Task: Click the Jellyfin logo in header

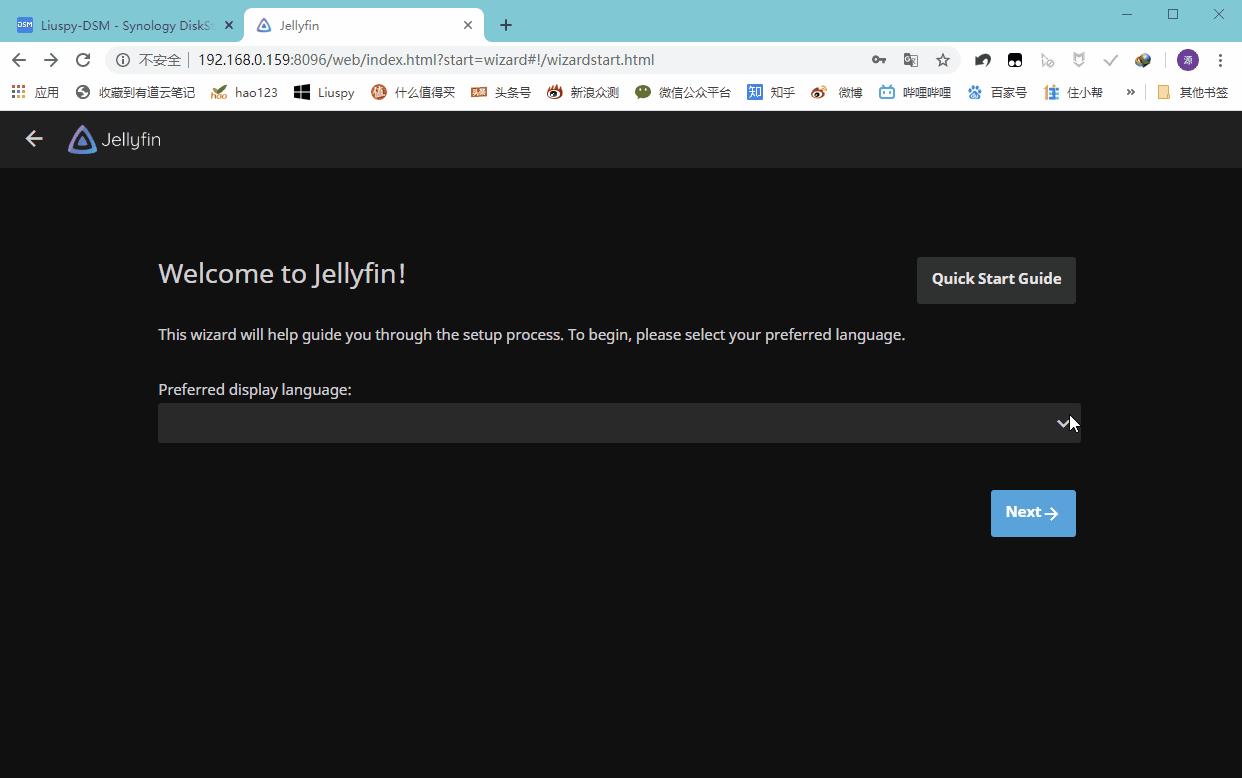Action: pyautogui.click(x=114, y=140)
